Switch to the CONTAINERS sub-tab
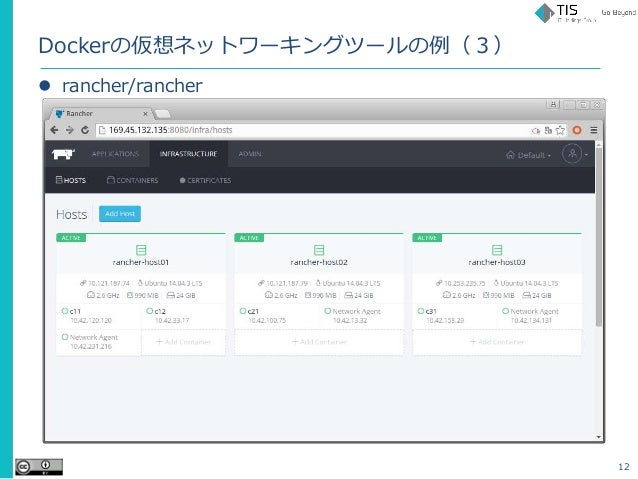This screenshot has height=479, width=638. (133, 180)
